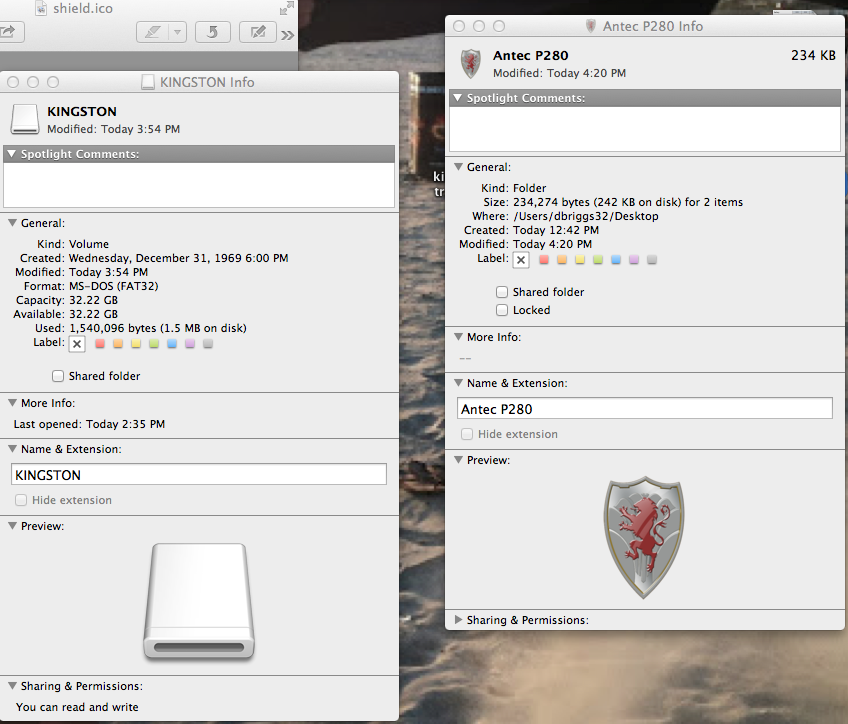Click Spotlight Comments box in KINGSTON Info
848x724 pixels.
pos(198,184)
